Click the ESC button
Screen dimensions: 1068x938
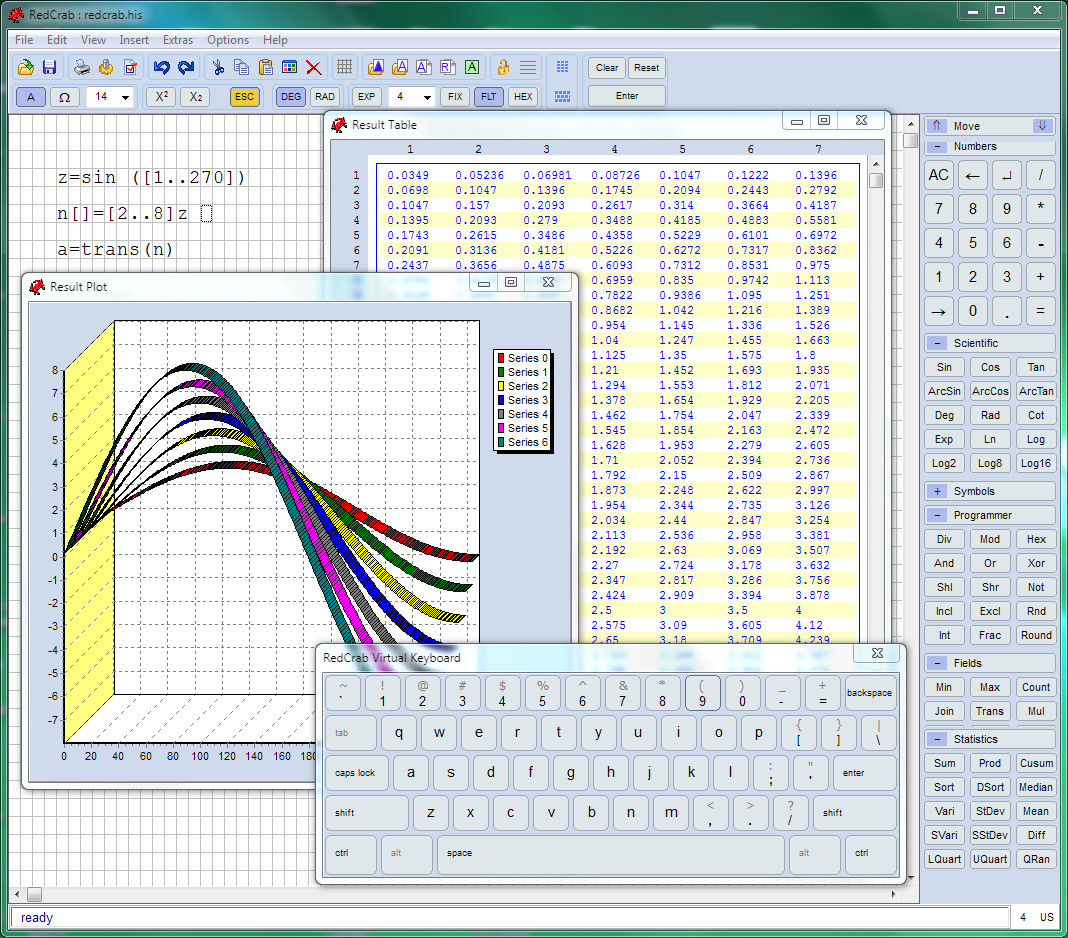(245, 97)
